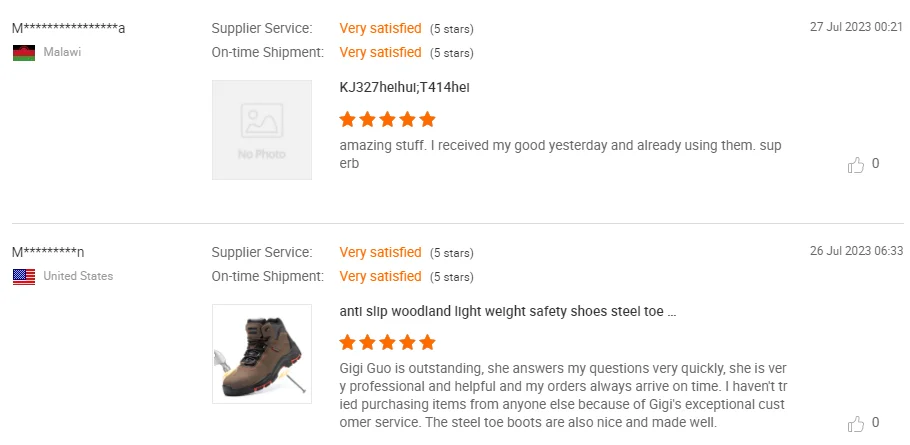Click the 27 Jul 2023 00:21 timestamp
910x445 pixels.
856,27
